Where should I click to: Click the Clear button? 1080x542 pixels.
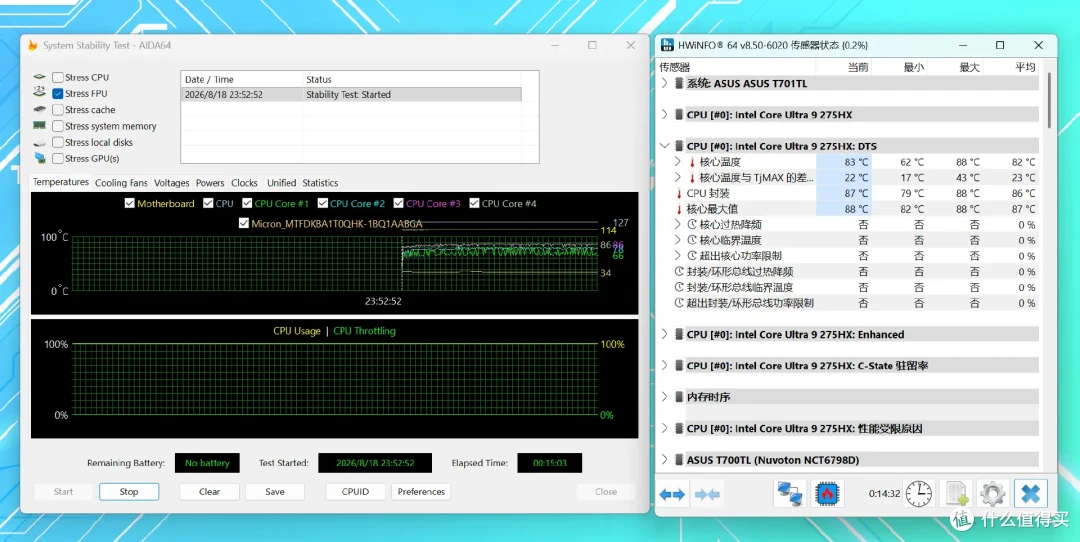(x=209, y=492)
